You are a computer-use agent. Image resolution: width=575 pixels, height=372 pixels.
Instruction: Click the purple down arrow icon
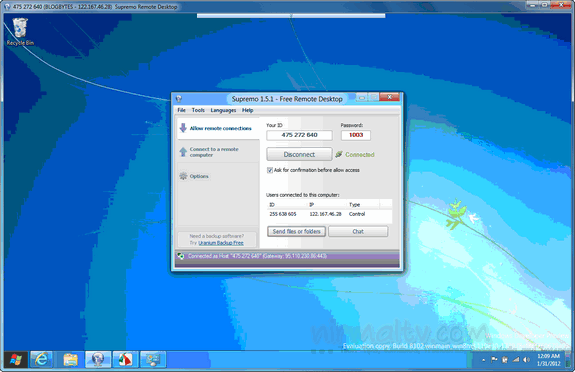click(x=183, y=128)
